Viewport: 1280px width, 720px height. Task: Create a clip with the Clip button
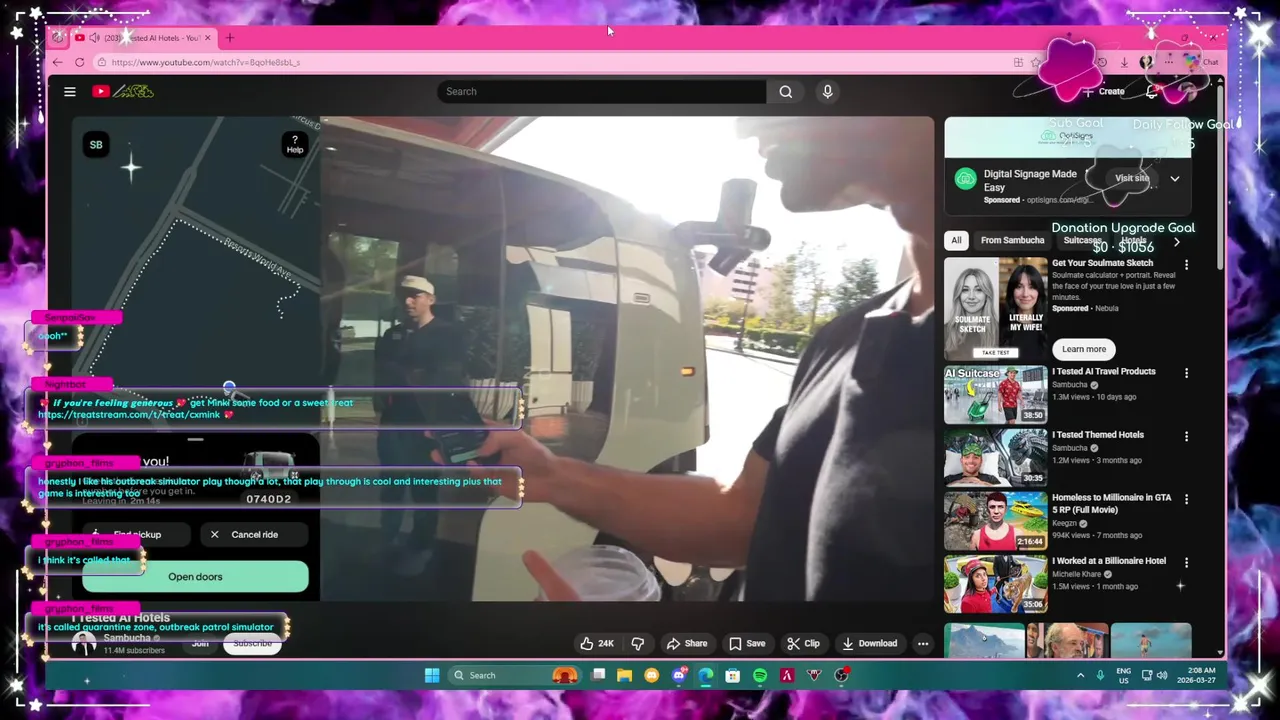pyautogui.click(x=803, y=643)
